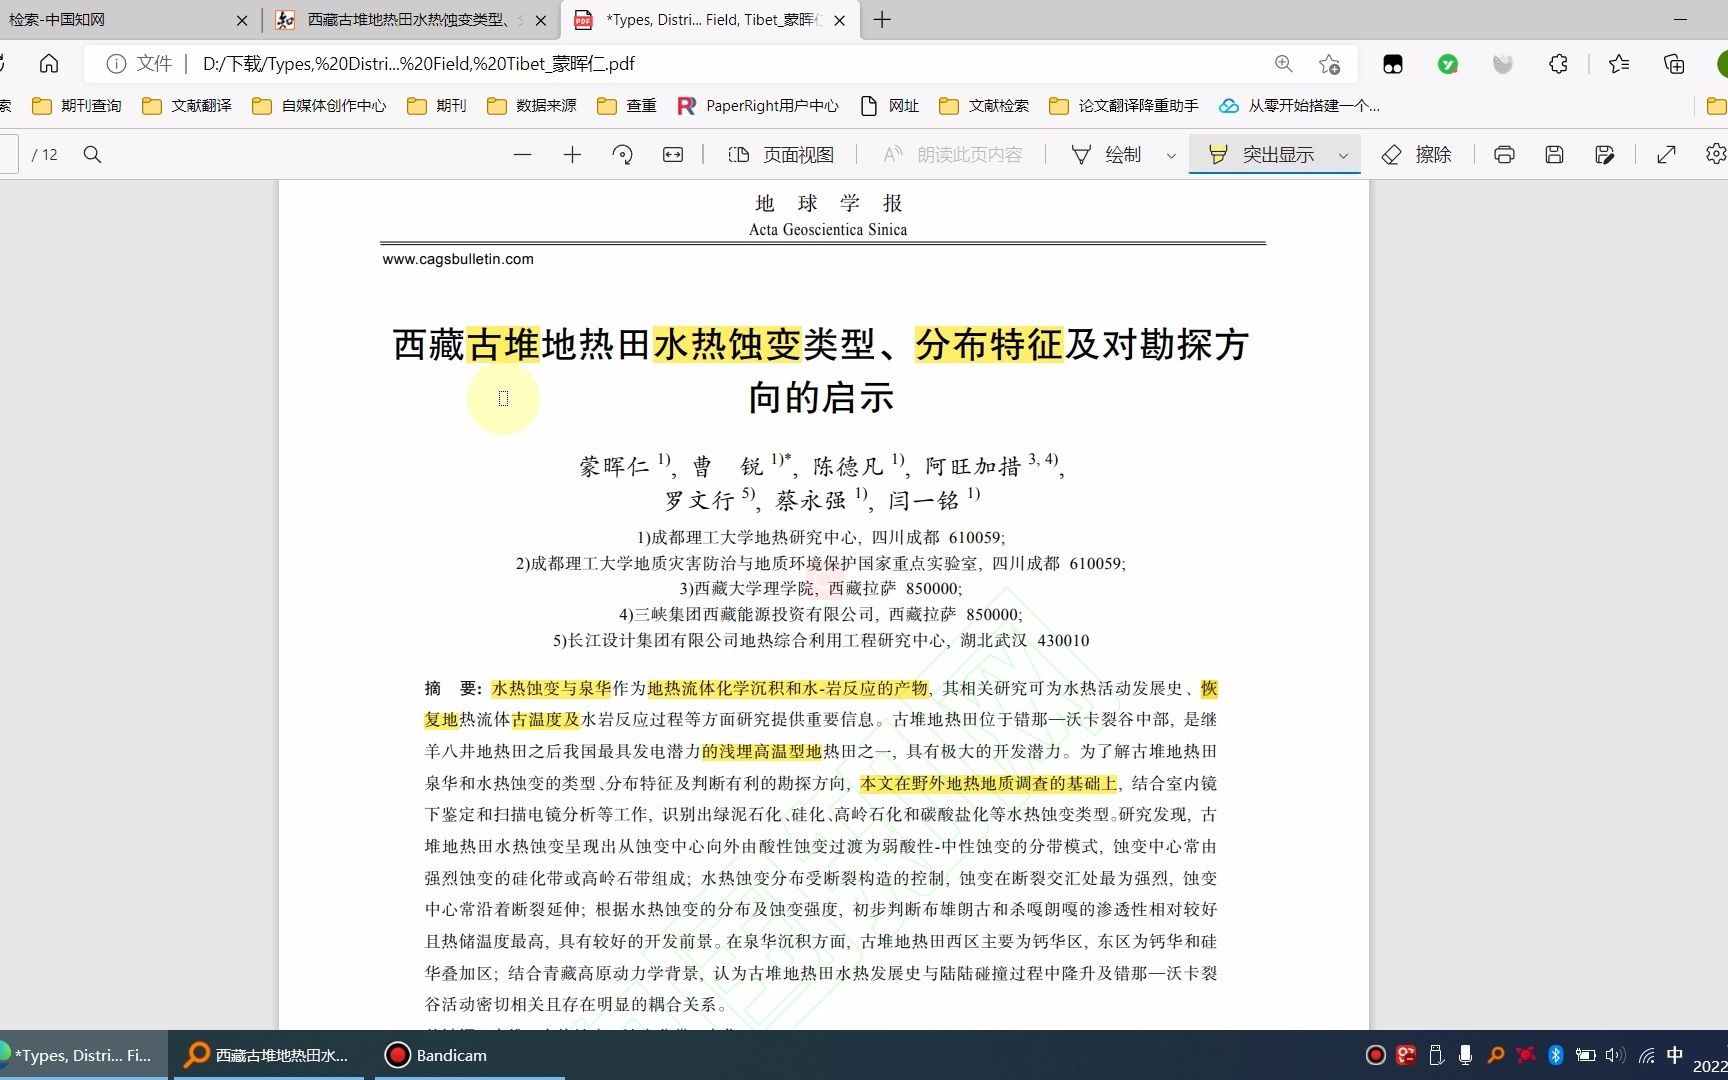
Task: Open 文献翻译 bookmark folder
Action: pyautogui.click(x=187, y=105)
